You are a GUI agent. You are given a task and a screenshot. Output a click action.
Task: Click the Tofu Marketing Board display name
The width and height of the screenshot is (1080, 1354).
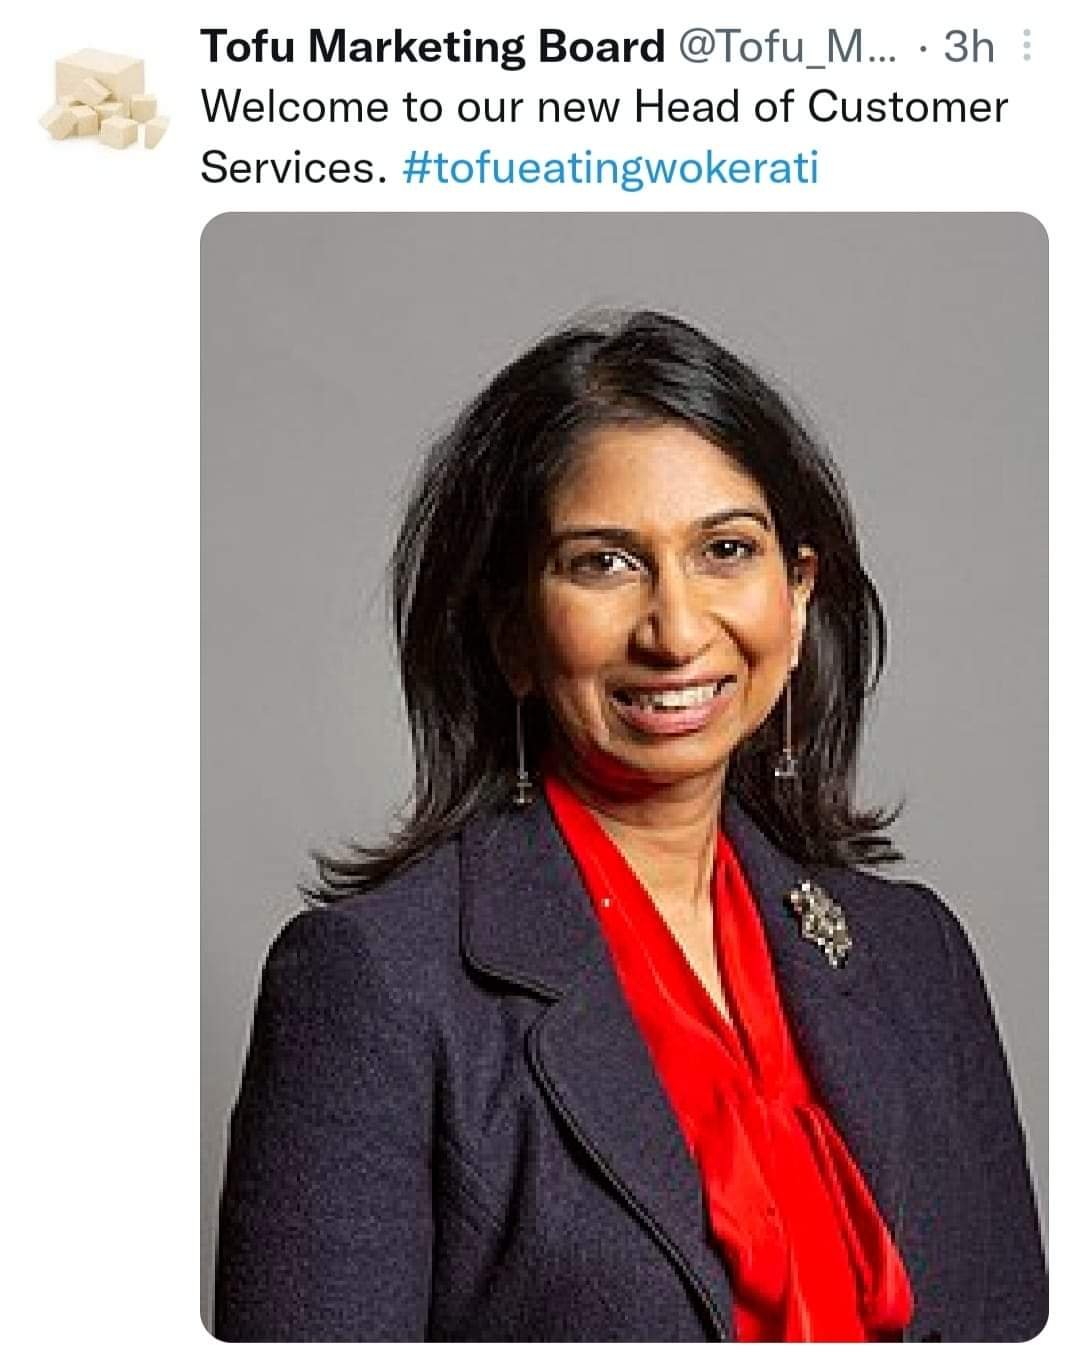(433, 47)
